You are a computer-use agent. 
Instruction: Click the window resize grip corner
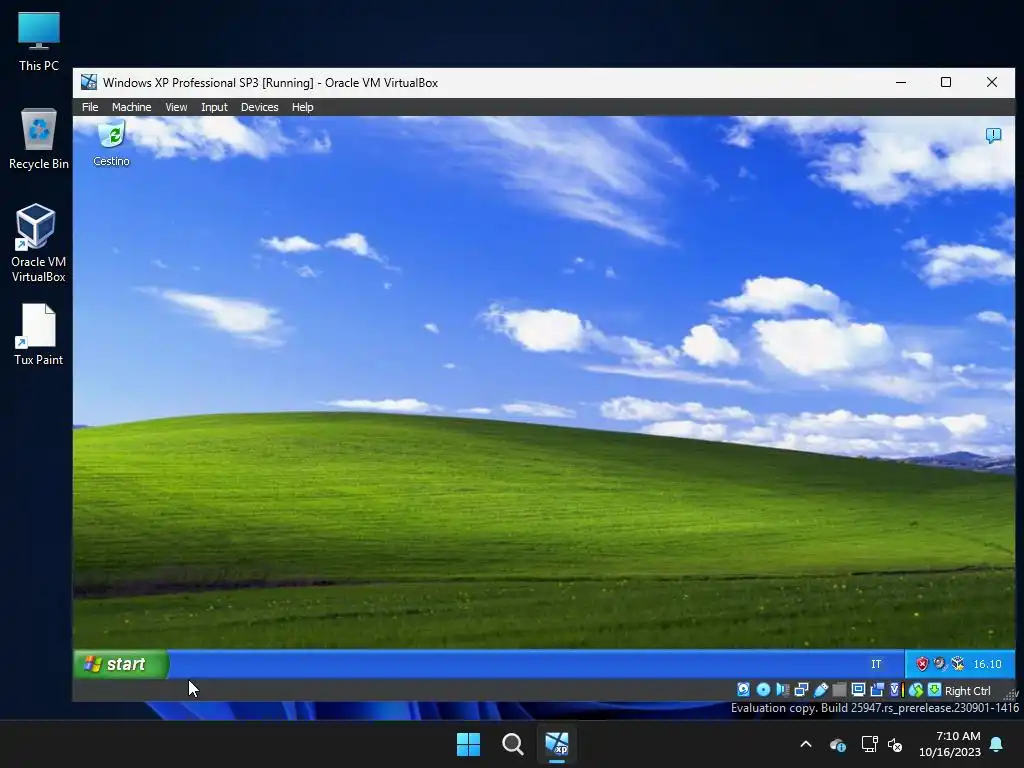pyautogui.click(x=1011, y=695)
